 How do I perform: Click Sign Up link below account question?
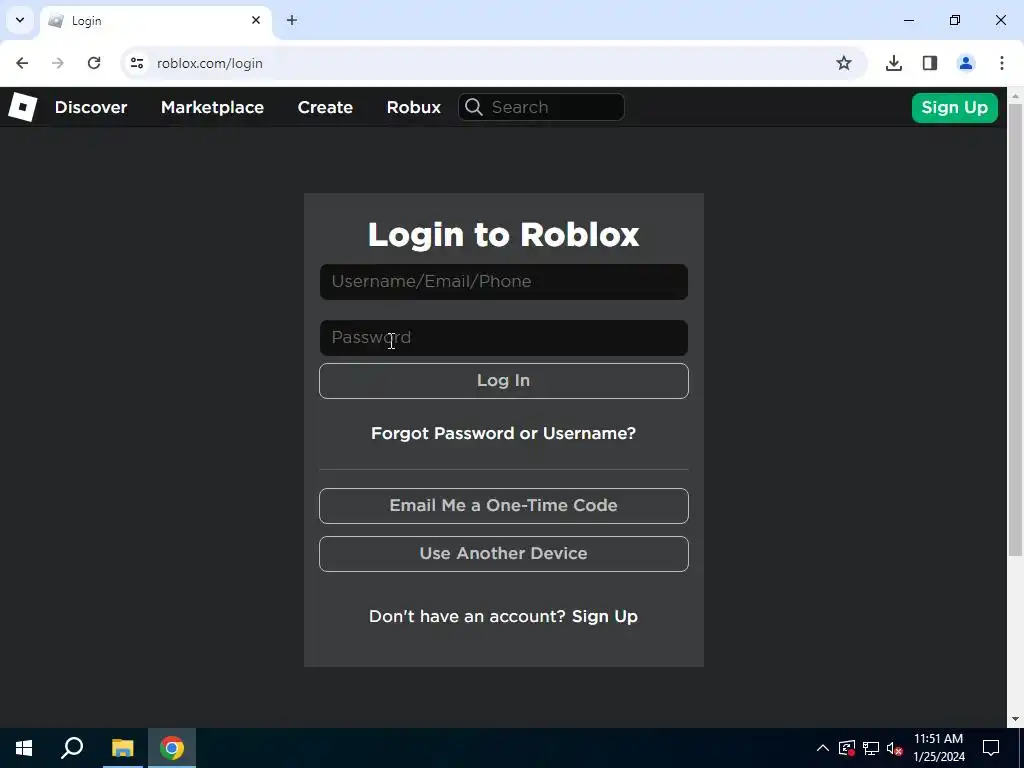click(x=605, y=616)
